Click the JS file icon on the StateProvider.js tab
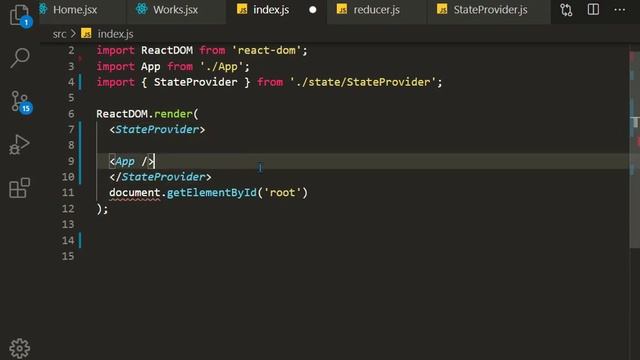640x360 pixels. pyautogui.click(x=442, y=9)
